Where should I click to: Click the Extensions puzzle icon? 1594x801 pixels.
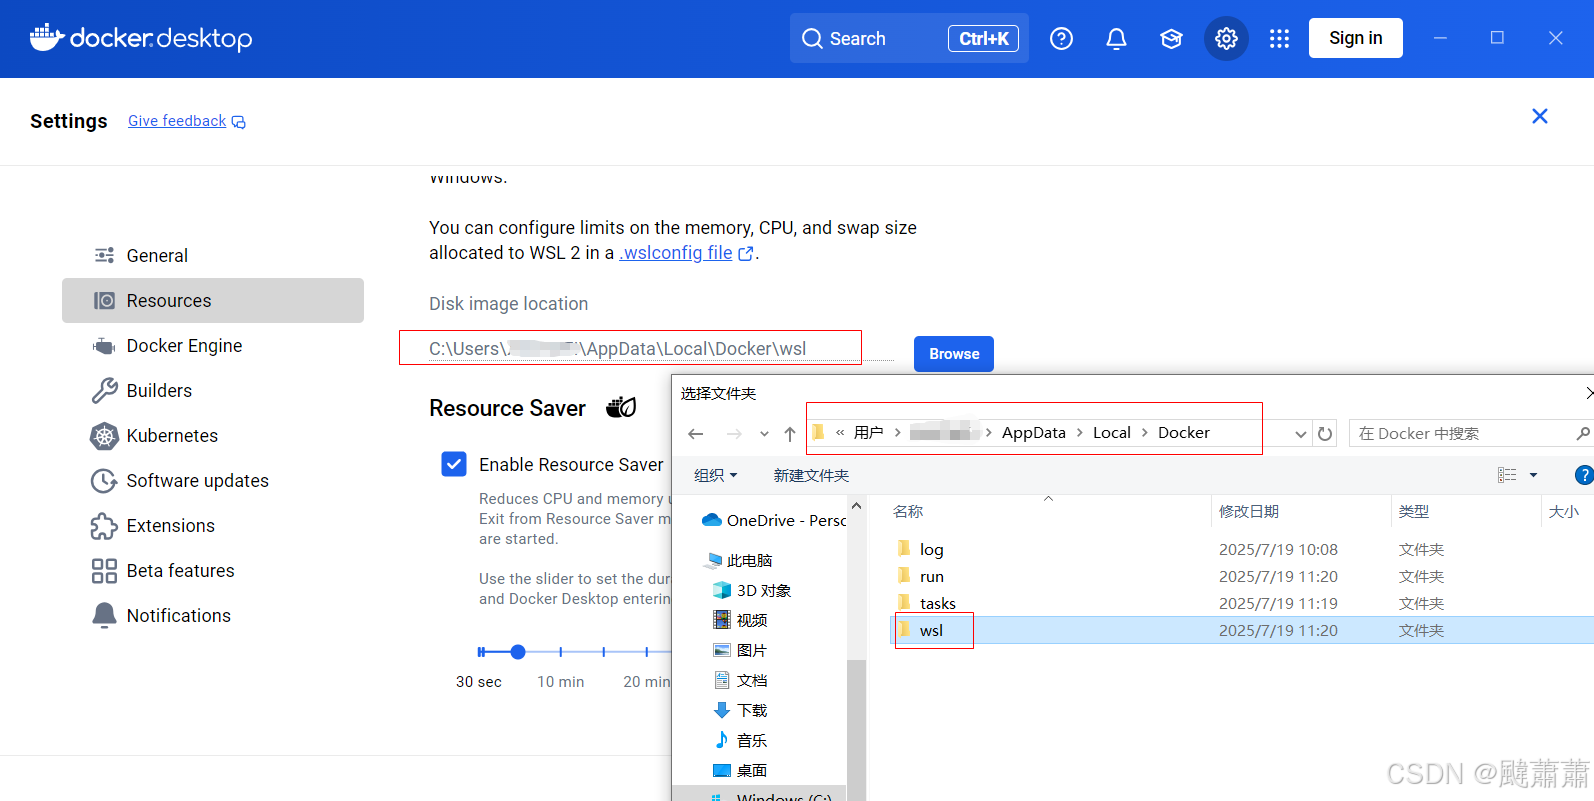(x=104, y=526)
